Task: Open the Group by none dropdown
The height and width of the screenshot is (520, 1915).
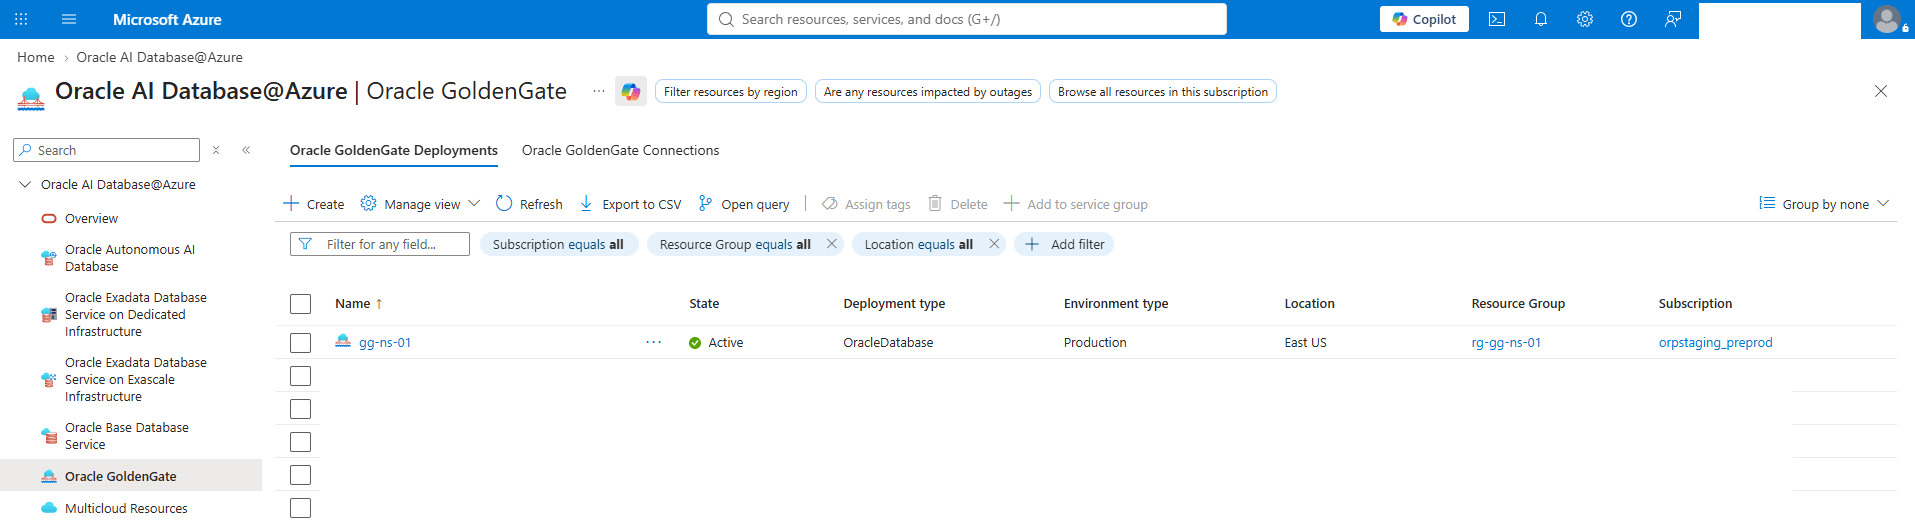Action: point(1825,204)
